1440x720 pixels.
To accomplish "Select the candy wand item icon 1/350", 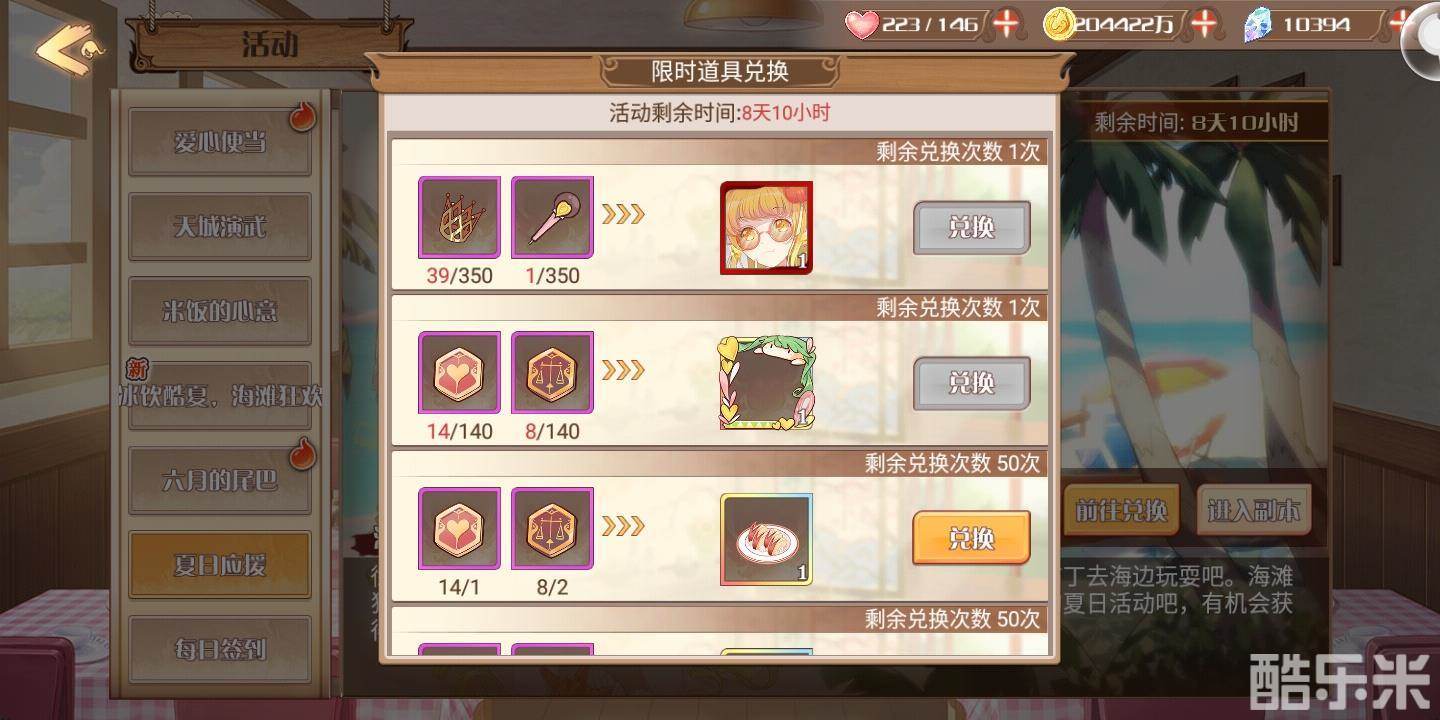I will (552, 218).
